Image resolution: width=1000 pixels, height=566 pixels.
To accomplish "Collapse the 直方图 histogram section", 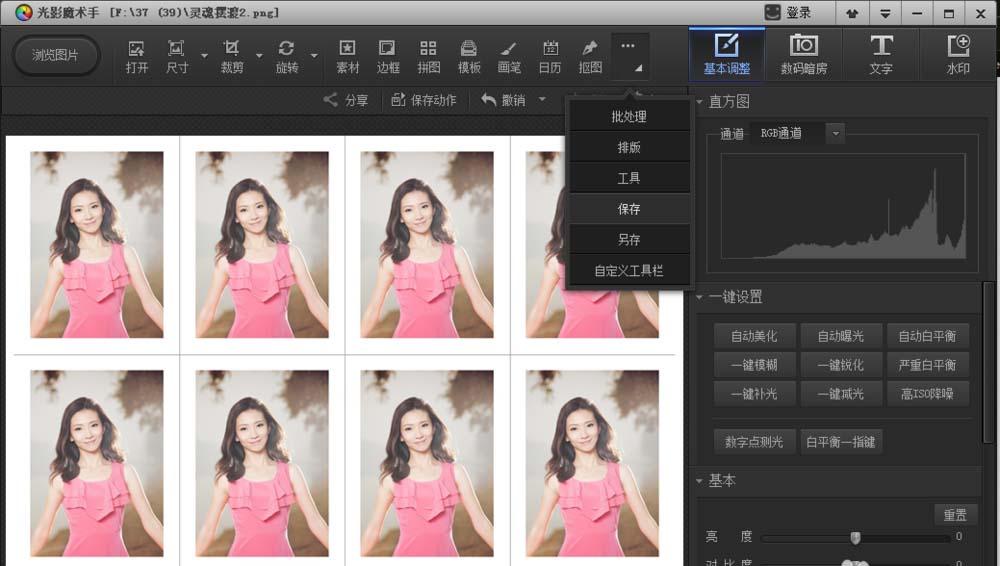I will tap(700, 101).
